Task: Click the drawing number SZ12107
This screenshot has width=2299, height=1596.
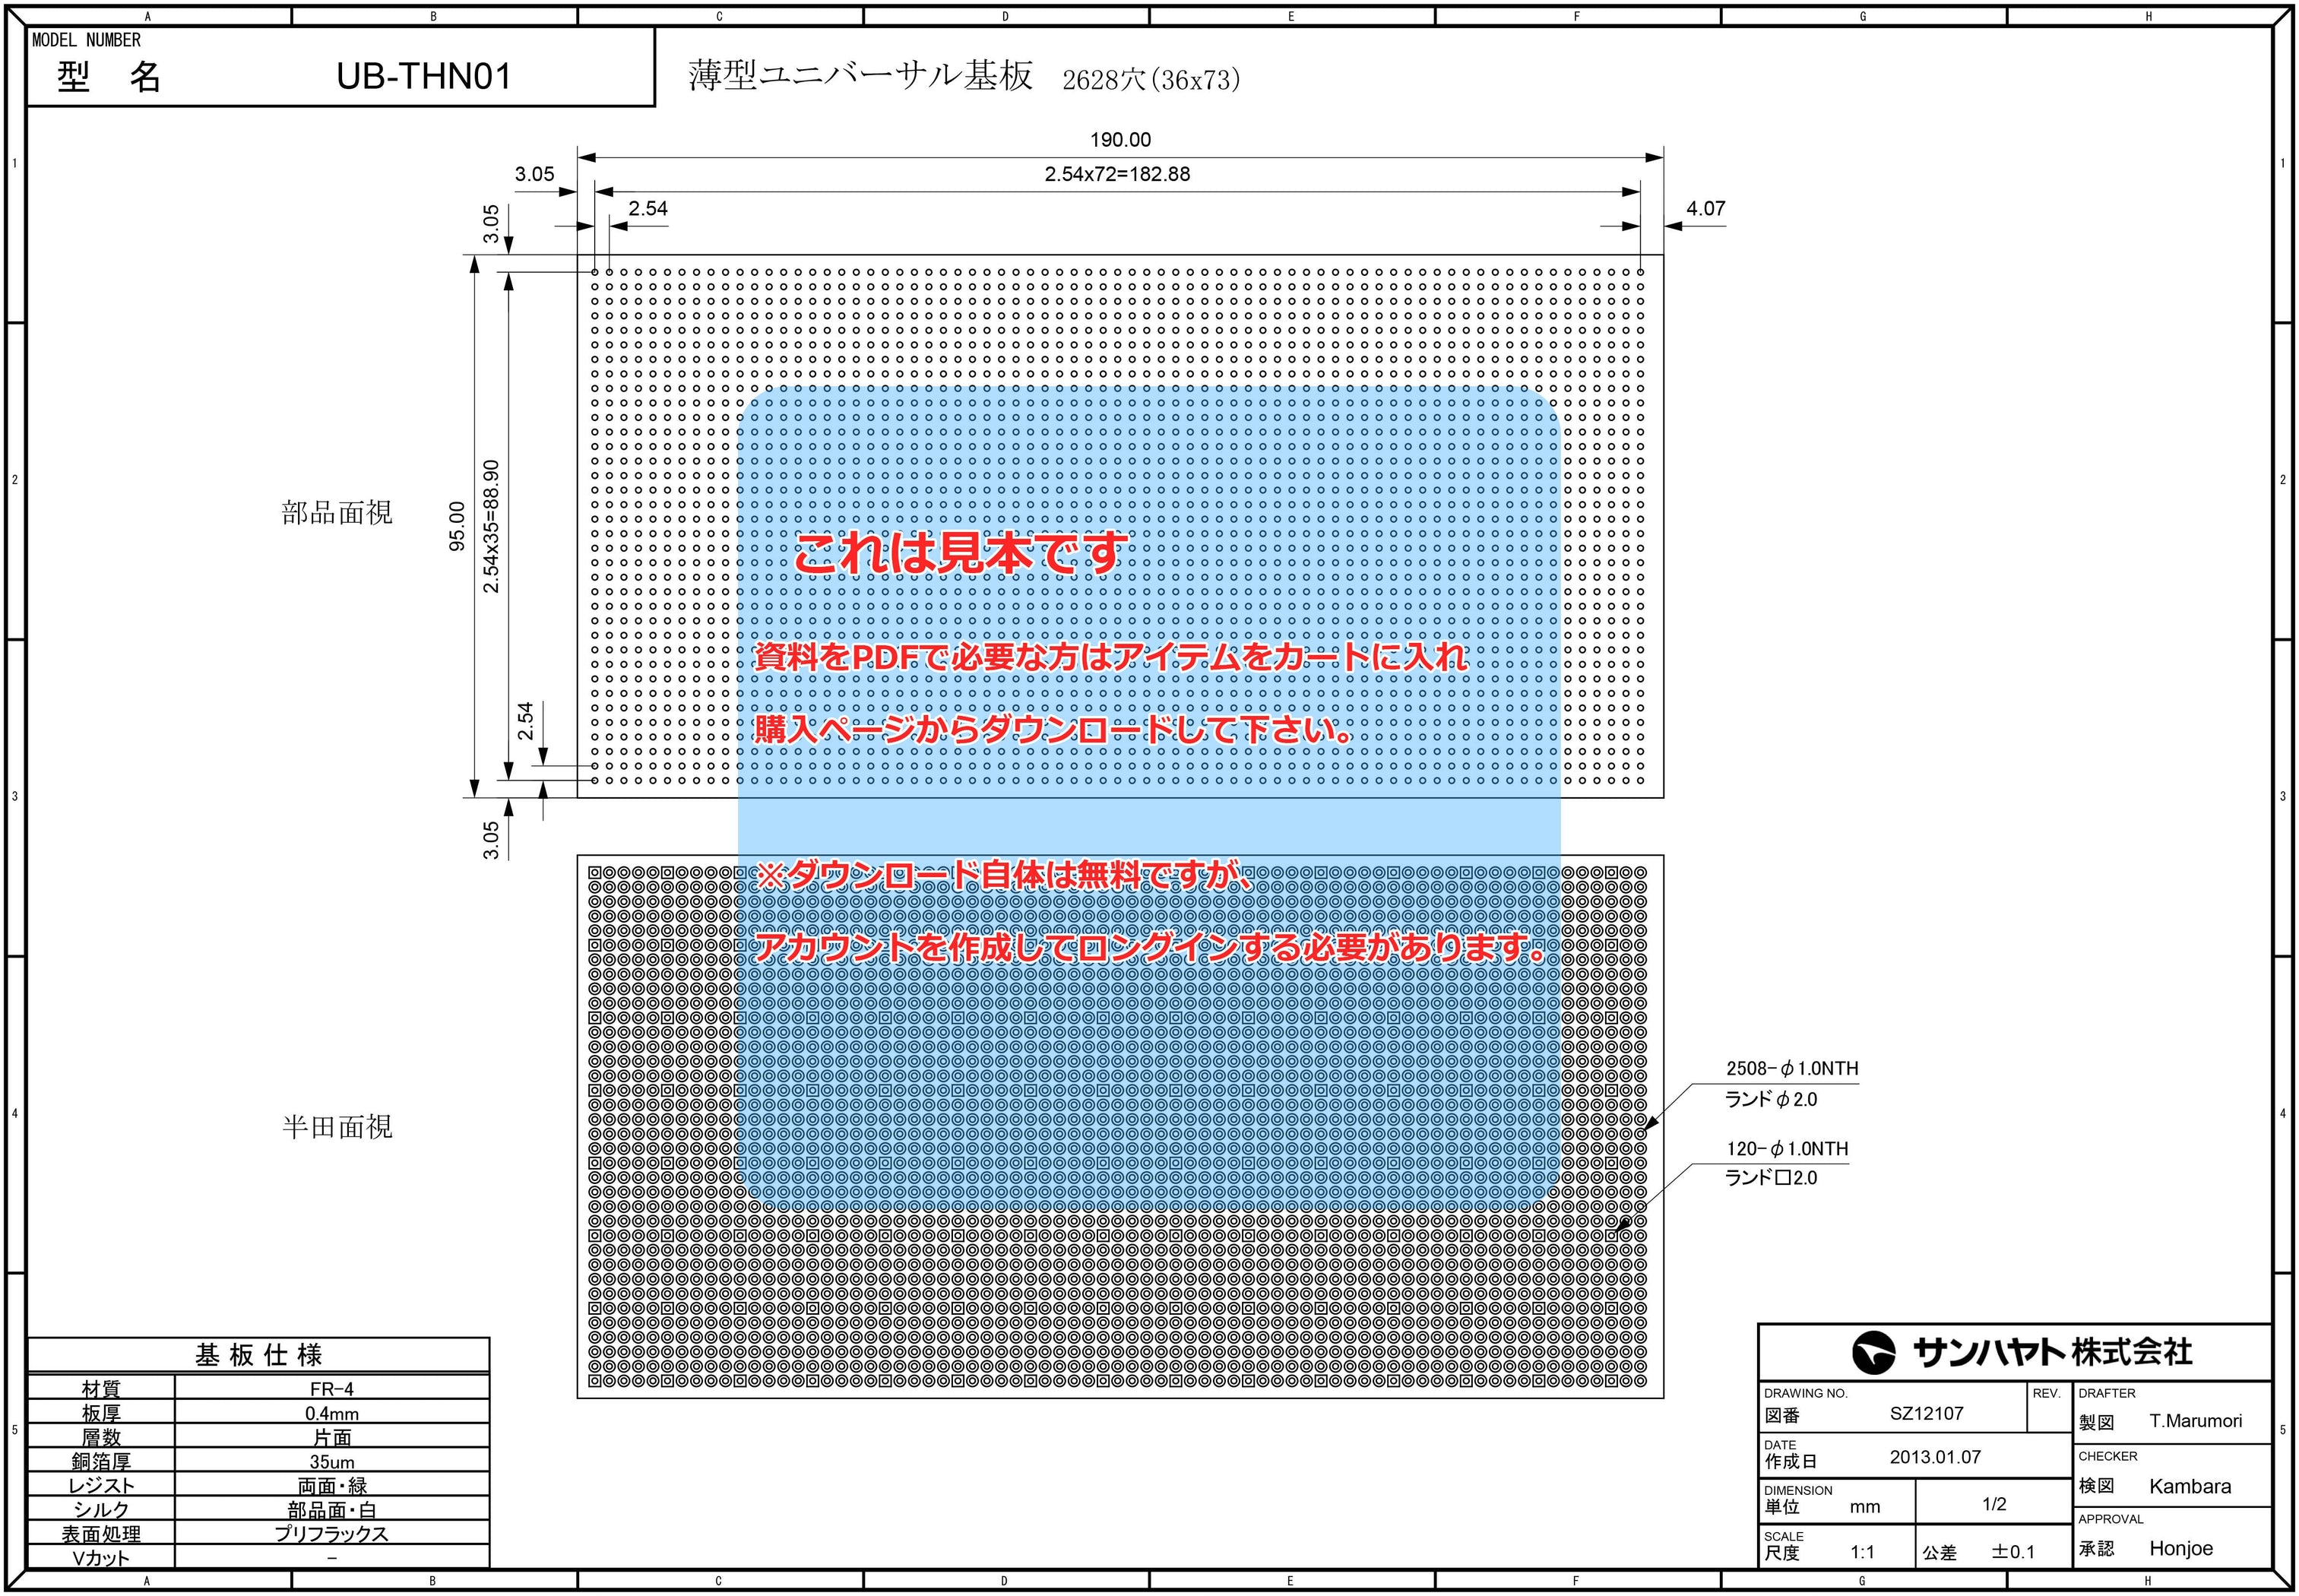Action: 1926,1413
